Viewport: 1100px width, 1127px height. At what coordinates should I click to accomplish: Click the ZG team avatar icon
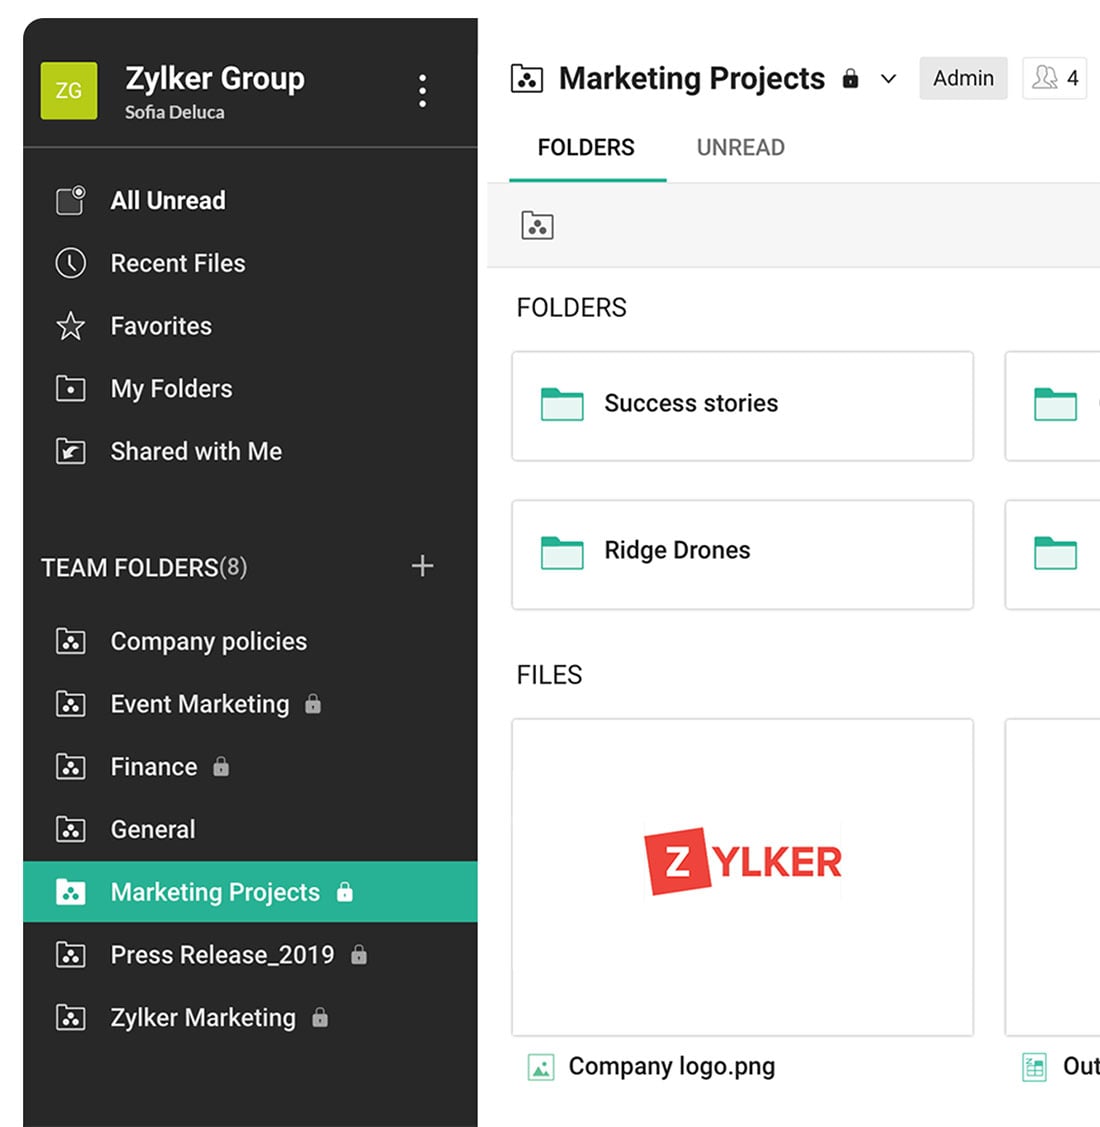(69, 91)
